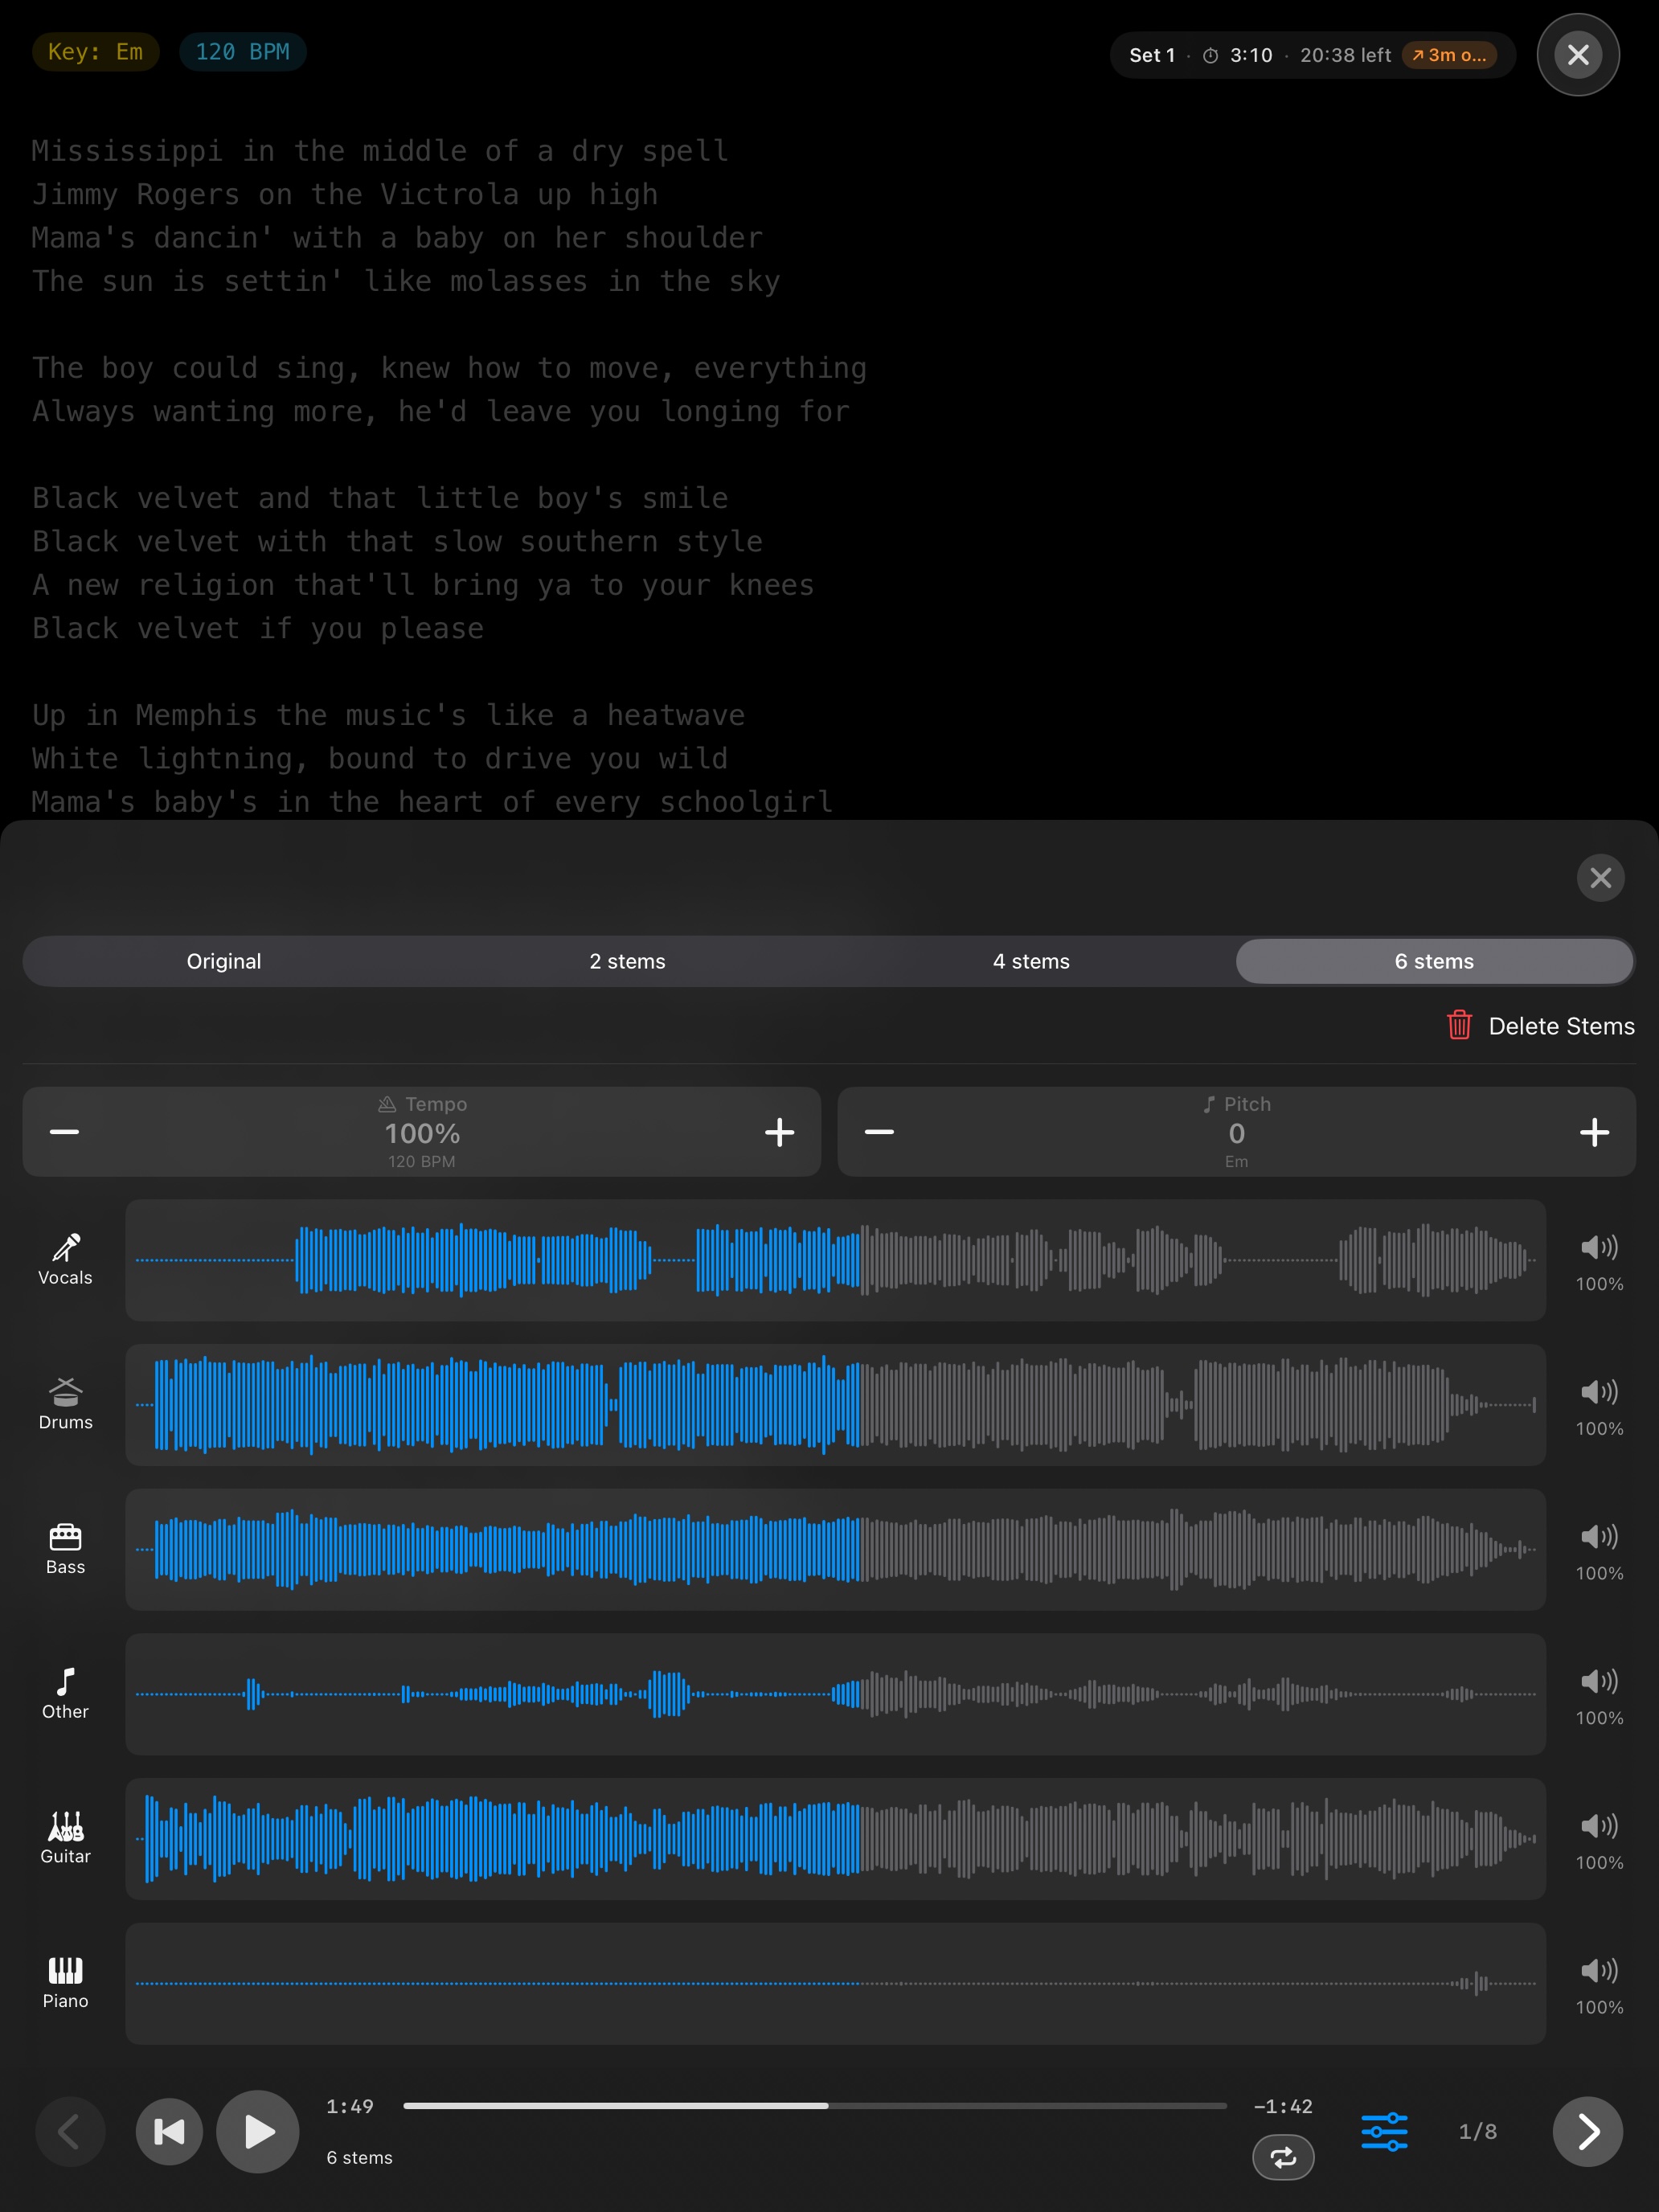Screen dimensions: 1659x2212
Task: Mute the Piano stem speaker
Action: [1599, 1970]
